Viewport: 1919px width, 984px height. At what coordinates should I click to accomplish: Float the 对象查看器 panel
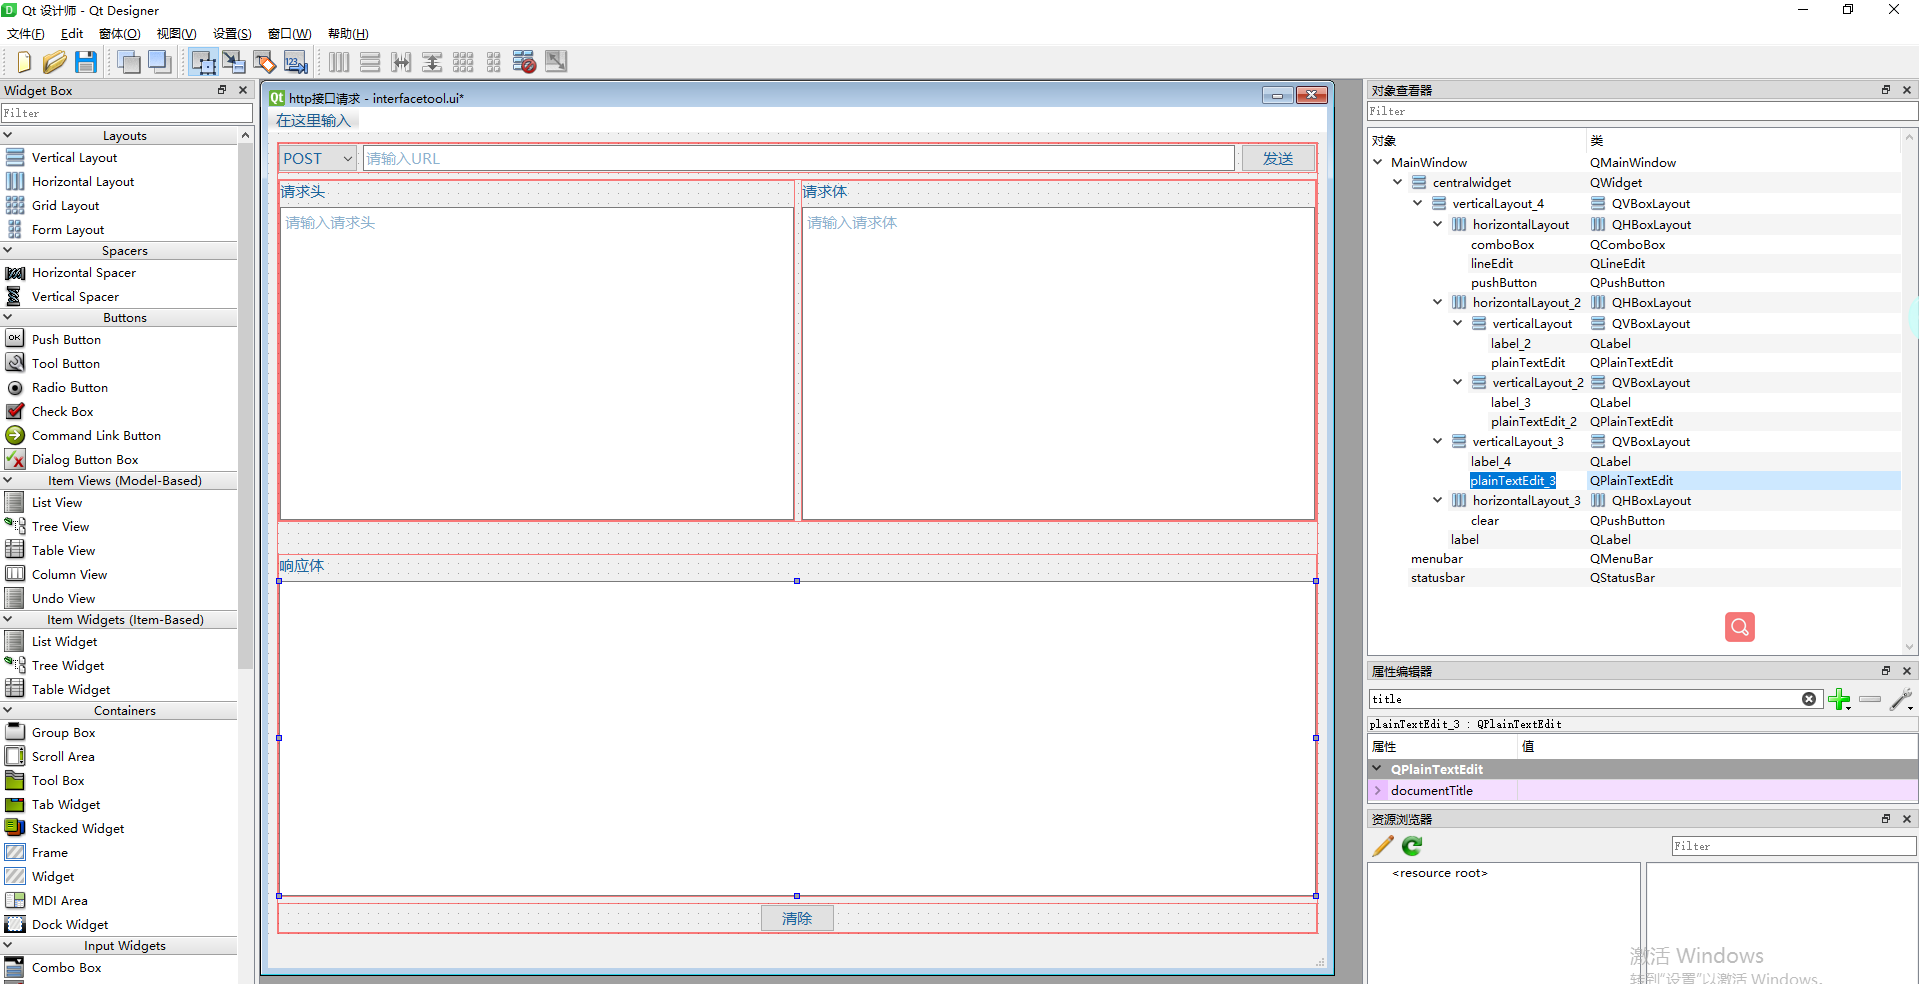[x=1886, y=90]
